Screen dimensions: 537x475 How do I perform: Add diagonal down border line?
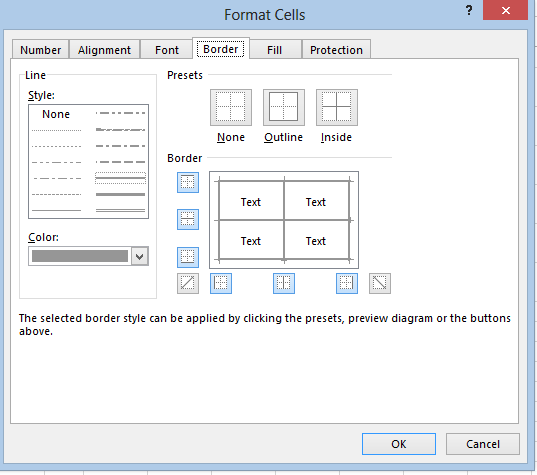click(380, 283)
